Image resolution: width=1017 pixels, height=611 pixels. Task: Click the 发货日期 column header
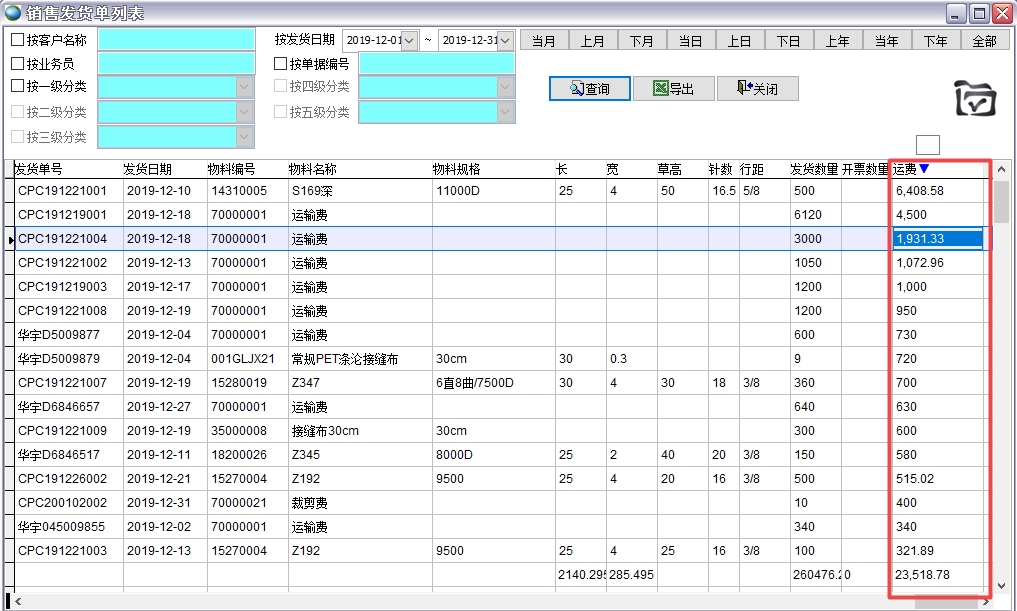coord(148,169)
